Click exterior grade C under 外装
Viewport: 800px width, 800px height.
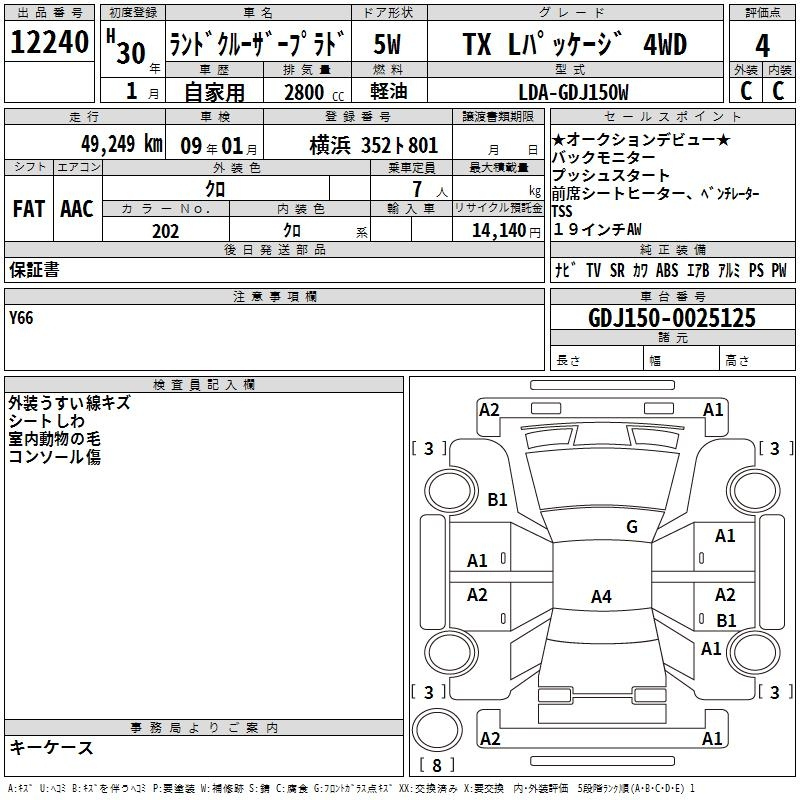[x=746, y=91]
